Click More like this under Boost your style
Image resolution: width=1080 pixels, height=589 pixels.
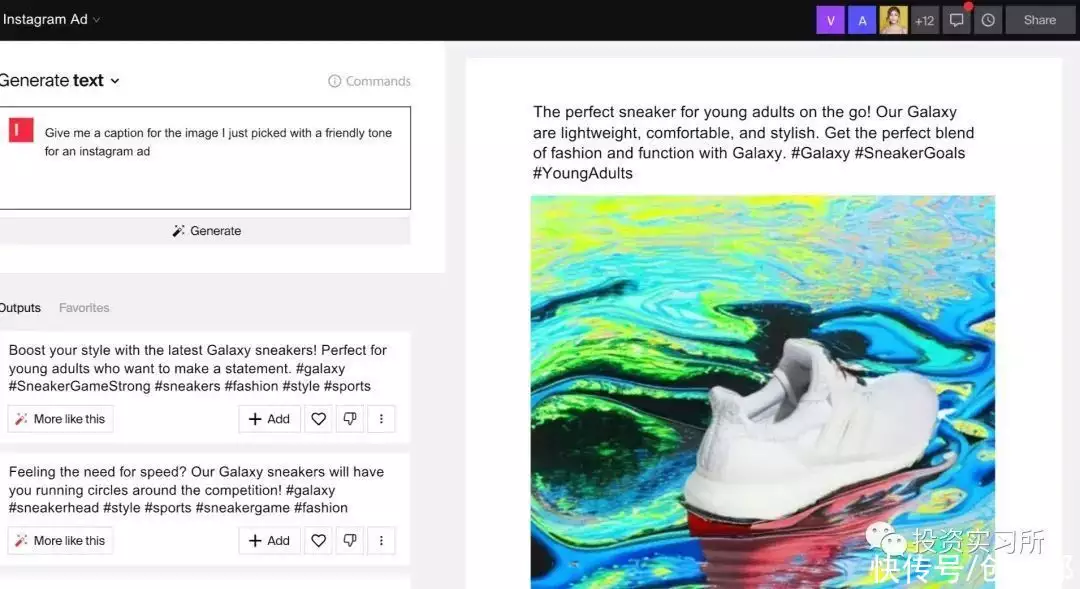pos(61,419)
